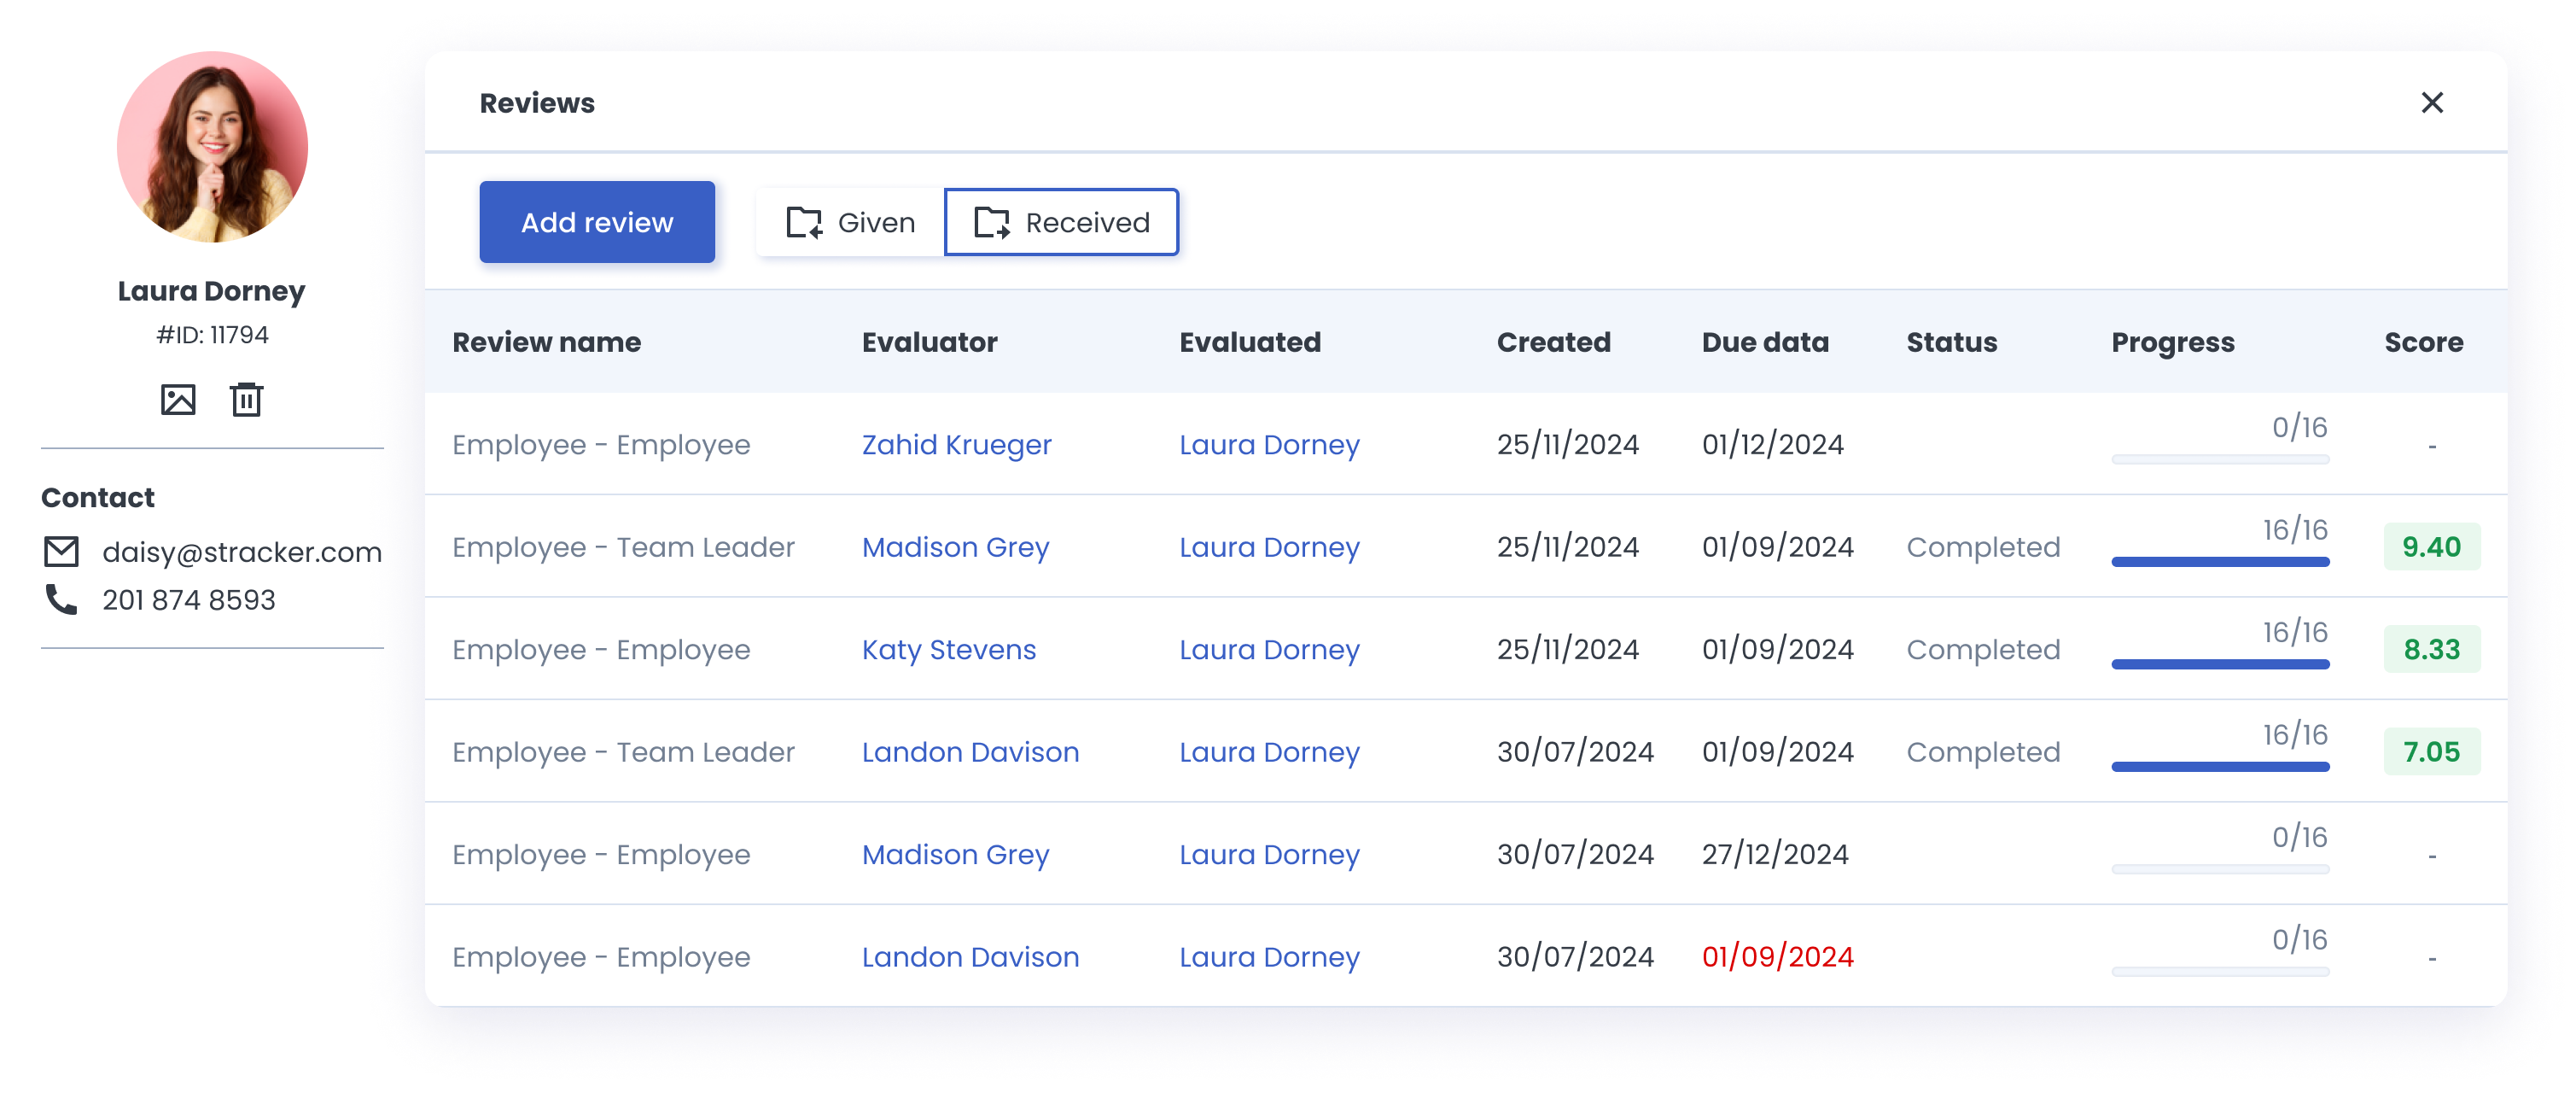Open evaluator Katy Stevens' profile
Screen dimensions: 2576x1093
[x=948, y=650]
